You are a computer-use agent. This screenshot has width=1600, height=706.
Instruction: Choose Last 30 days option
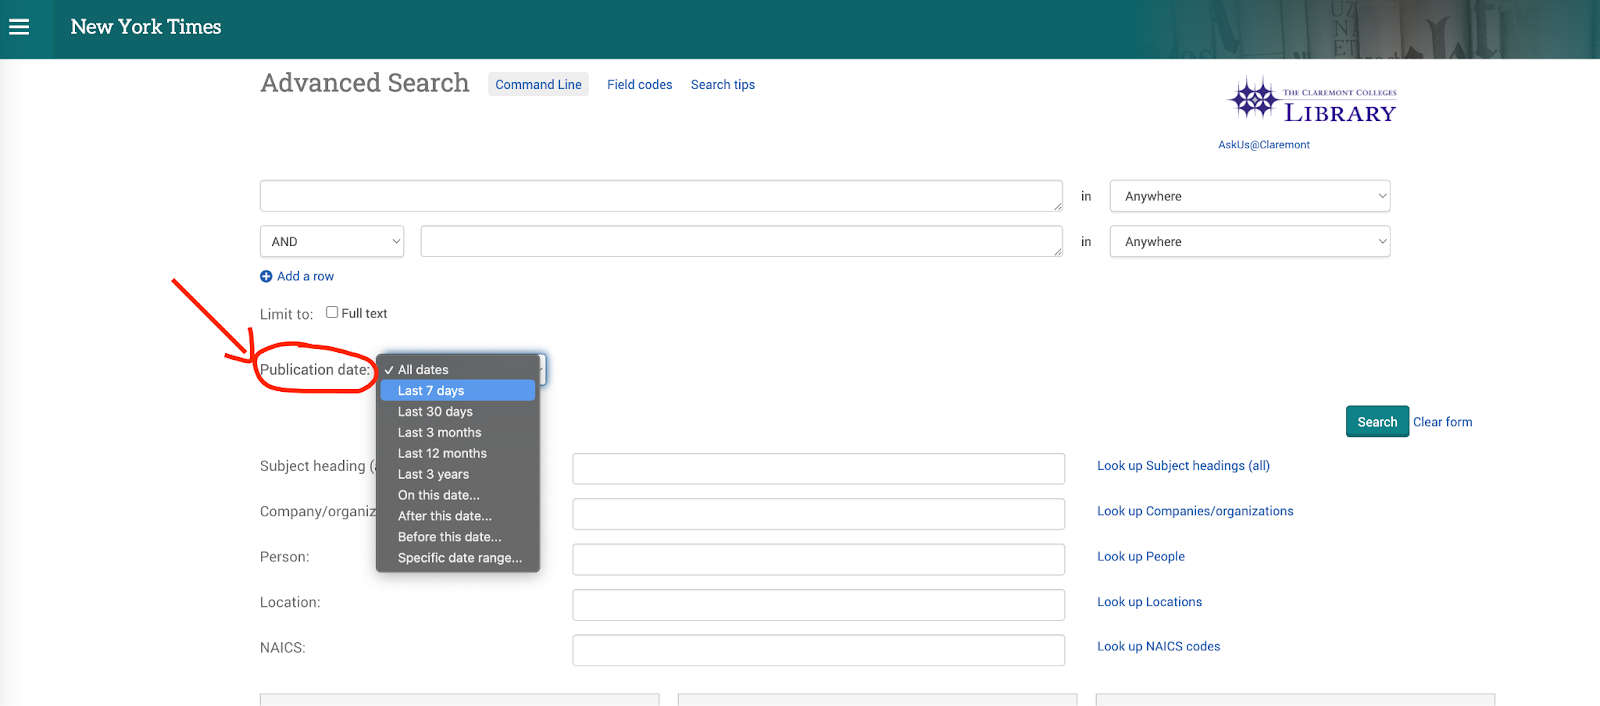point(458,412)
